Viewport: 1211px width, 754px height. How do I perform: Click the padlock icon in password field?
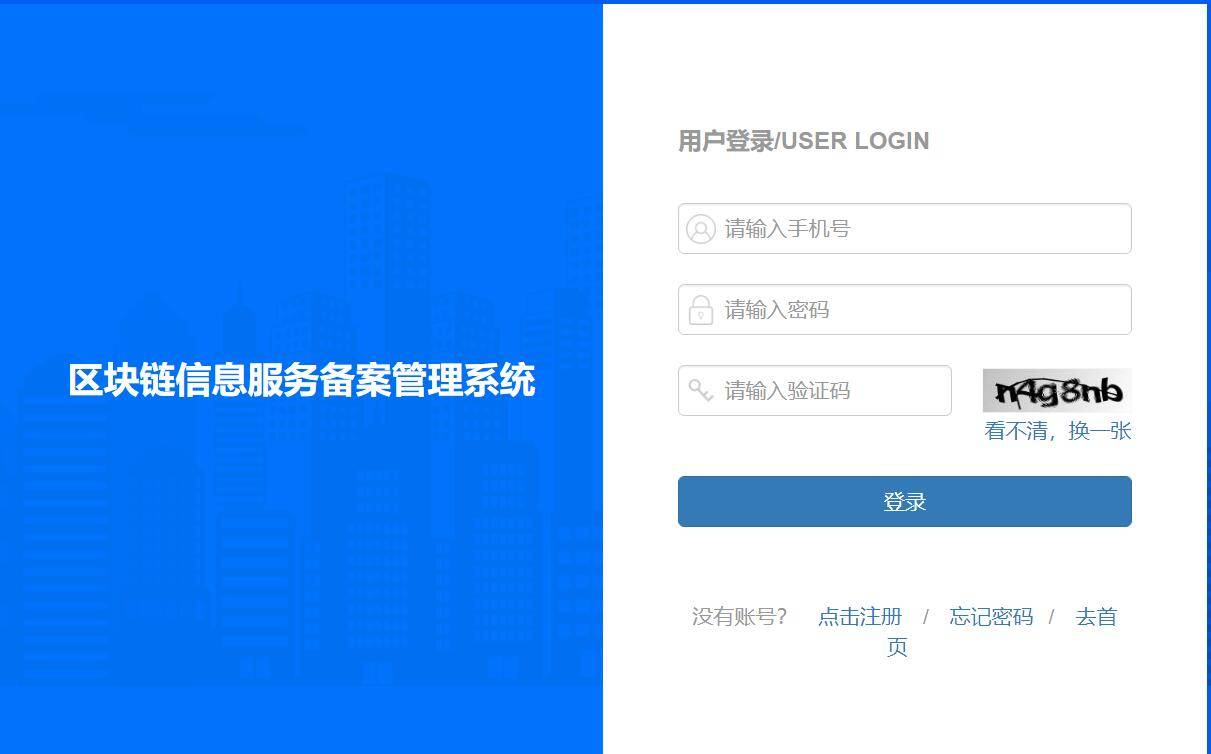[700, 309]
